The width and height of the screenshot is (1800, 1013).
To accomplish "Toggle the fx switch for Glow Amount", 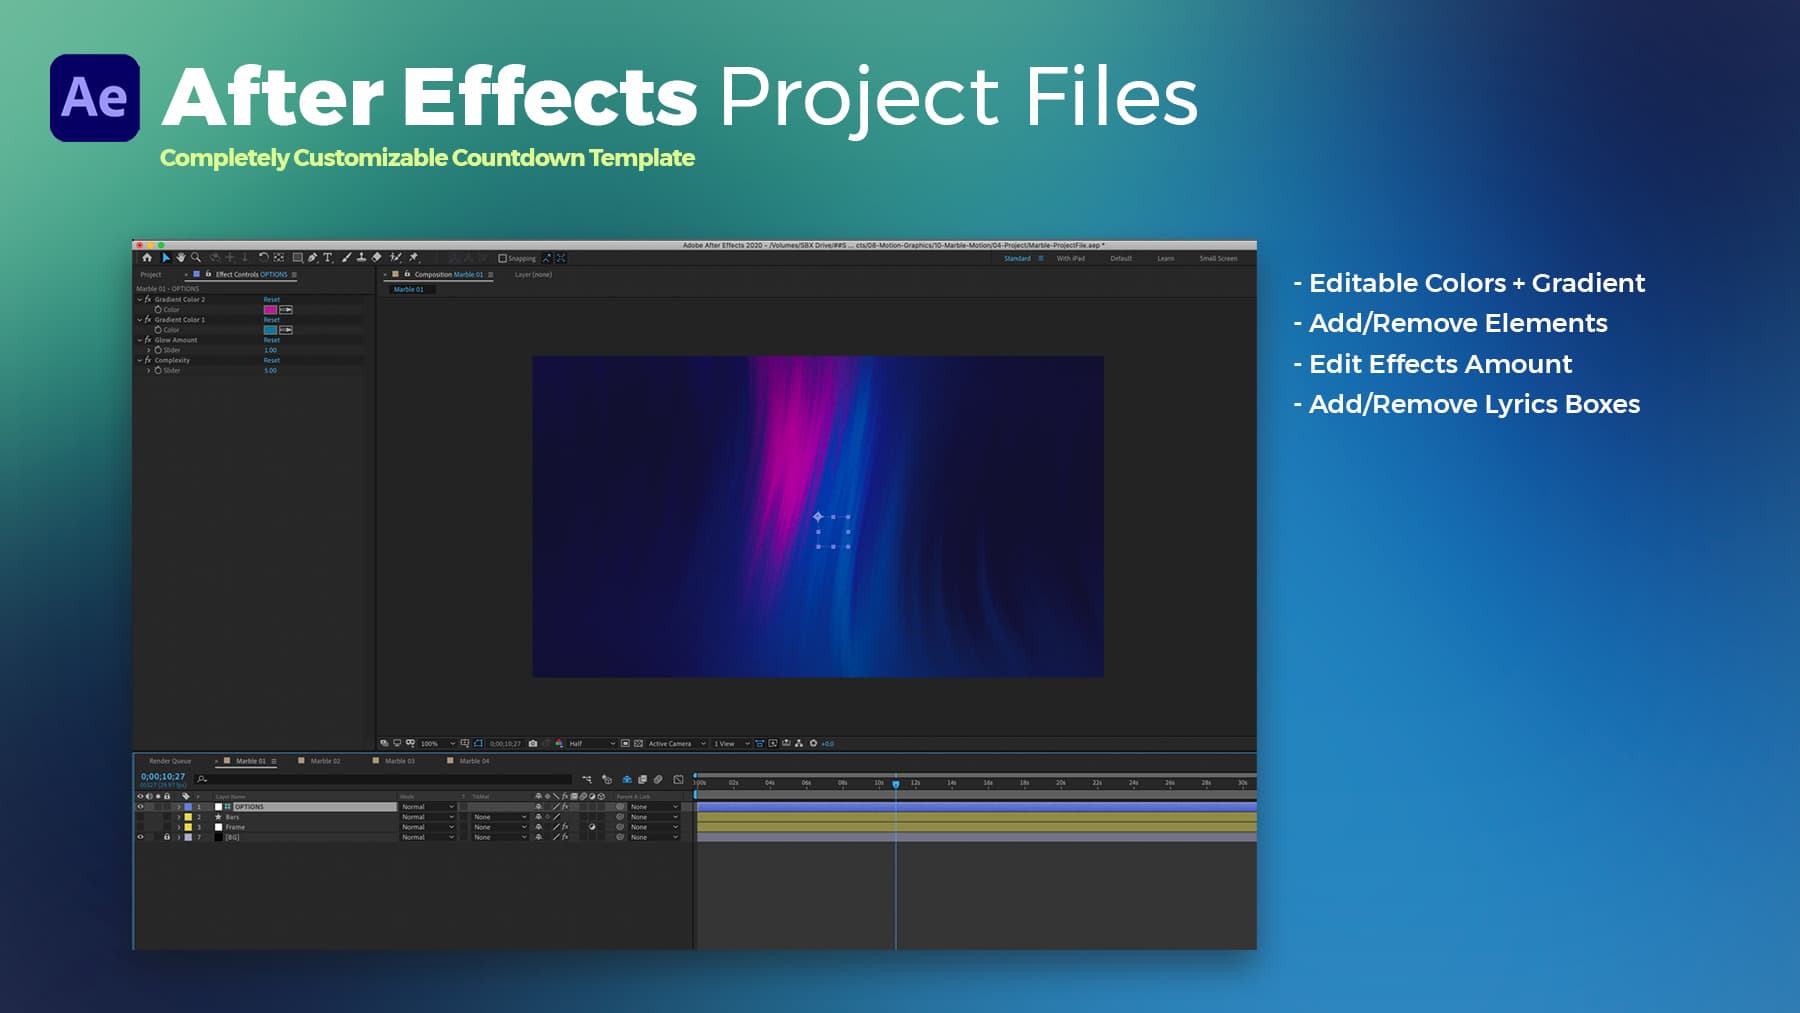I will pos(148,340).
